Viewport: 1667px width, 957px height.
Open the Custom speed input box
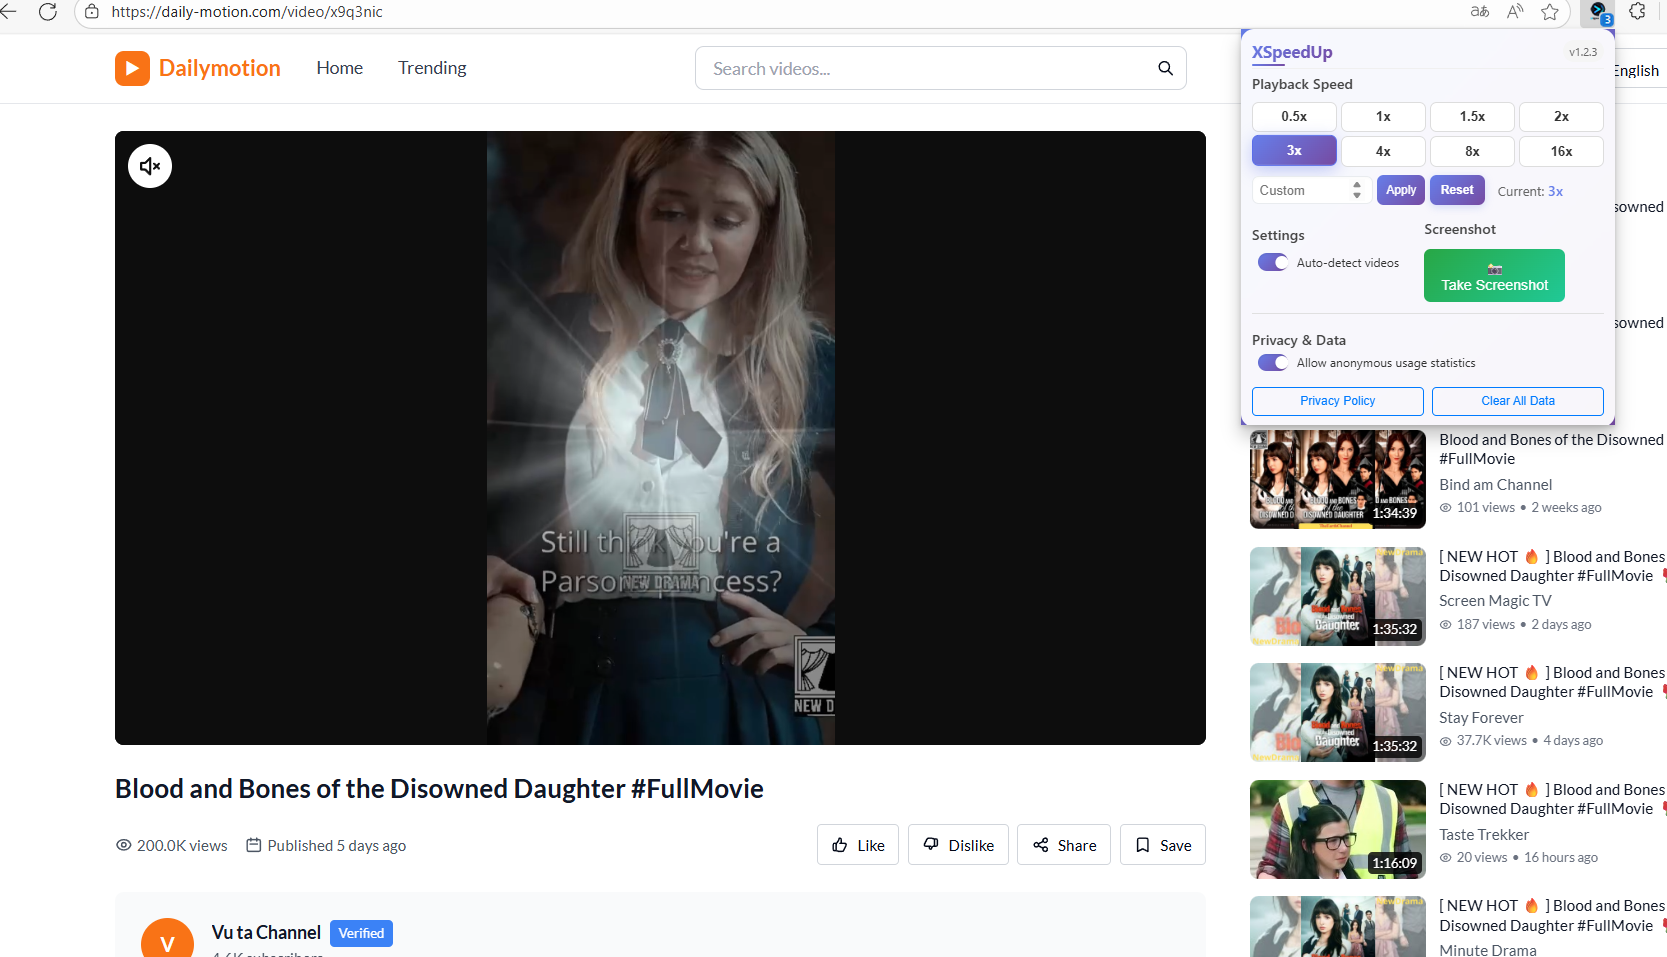(1300, 189)
